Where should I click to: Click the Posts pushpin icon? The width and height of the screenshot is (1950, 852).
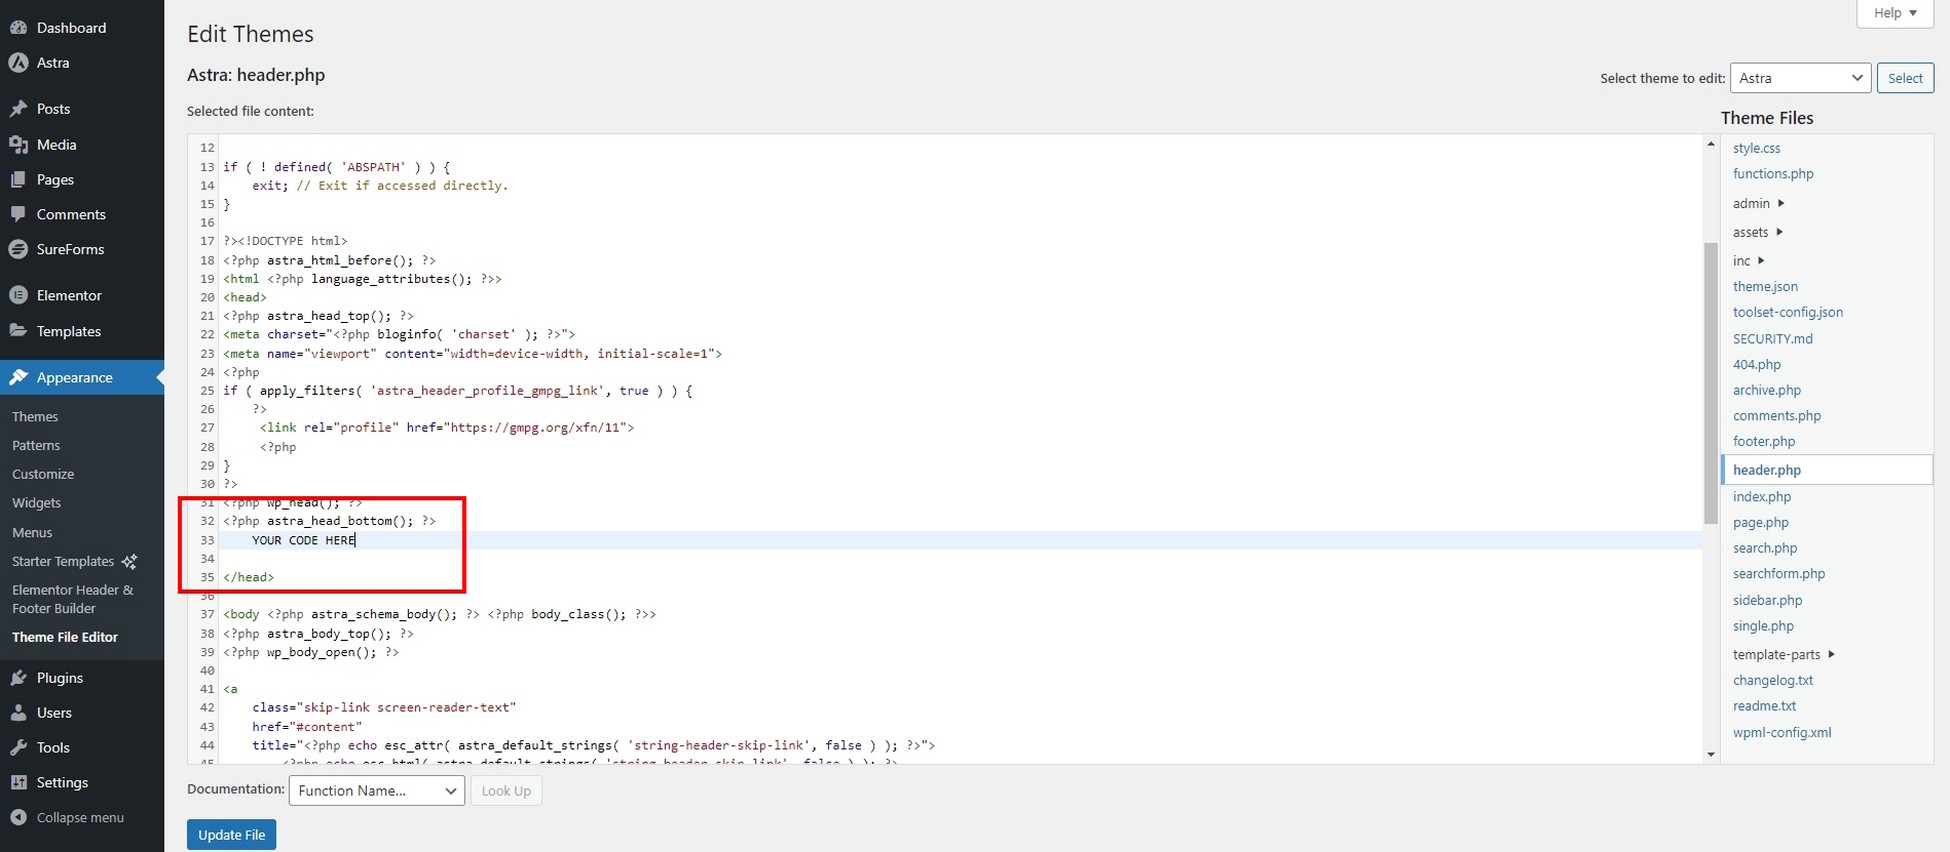point(18,109)
